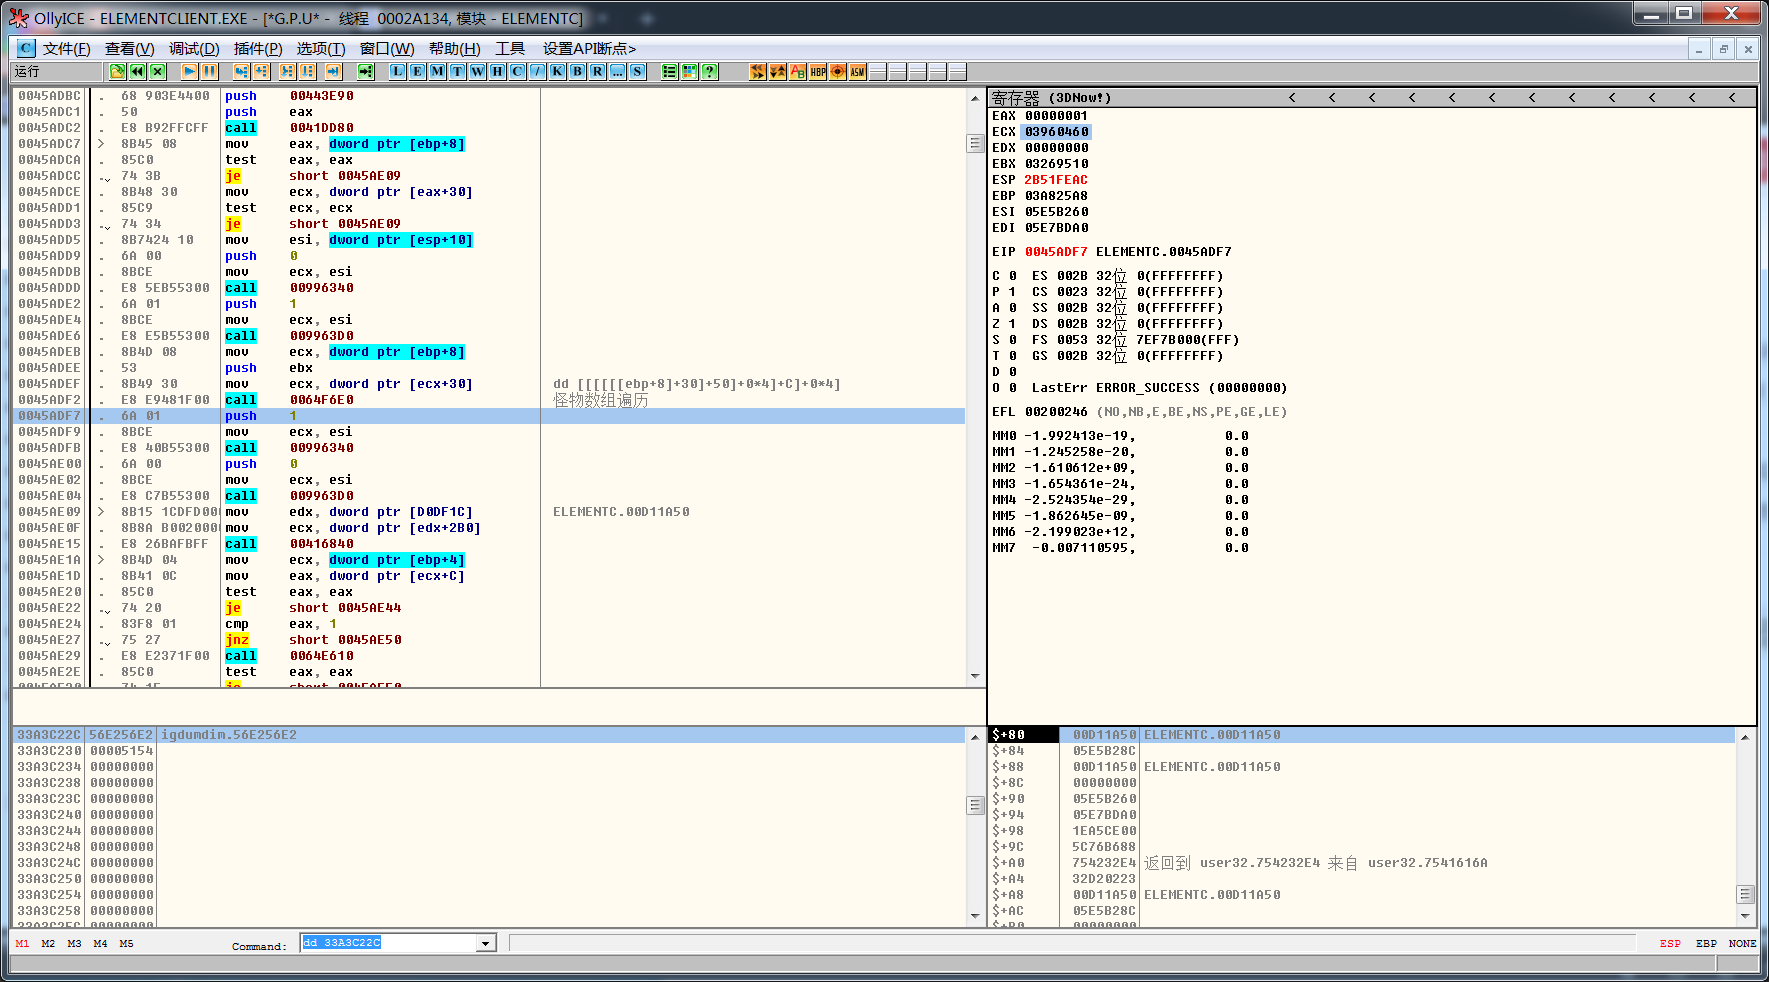Show the Call stack with K icon
This screenshot has width=1769, height=982.
557,71
